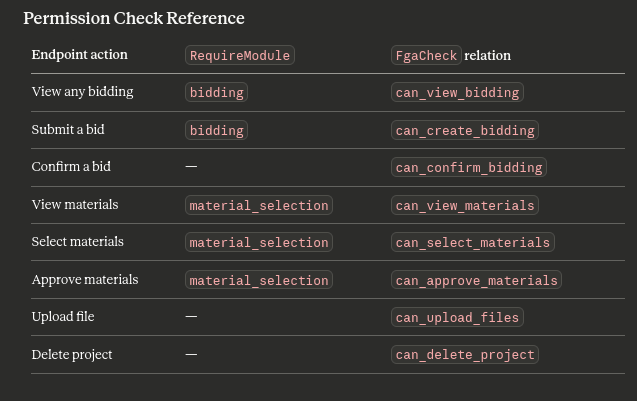Select the View any bidding row label
The image size is (637, 401).
pos(82,92)
